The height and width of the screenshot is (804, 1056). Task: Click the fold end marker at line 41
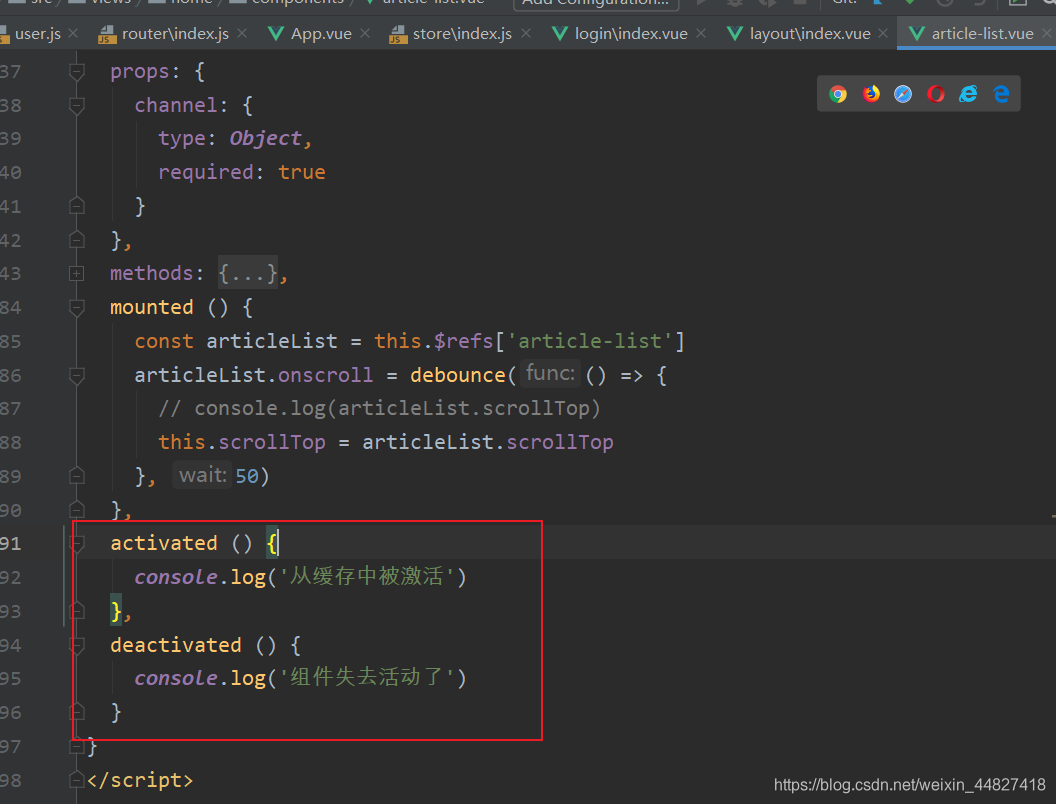coord(77,206)
